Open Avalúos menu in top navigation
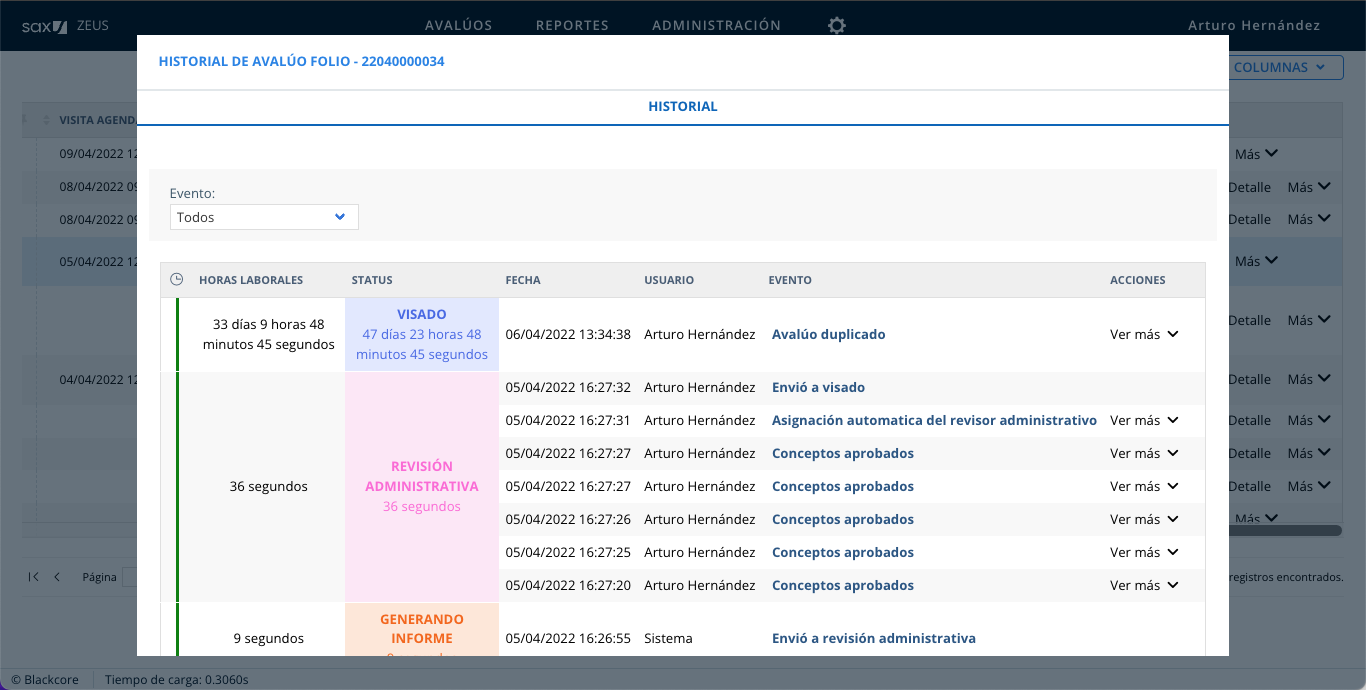 [x=459, y=25]
